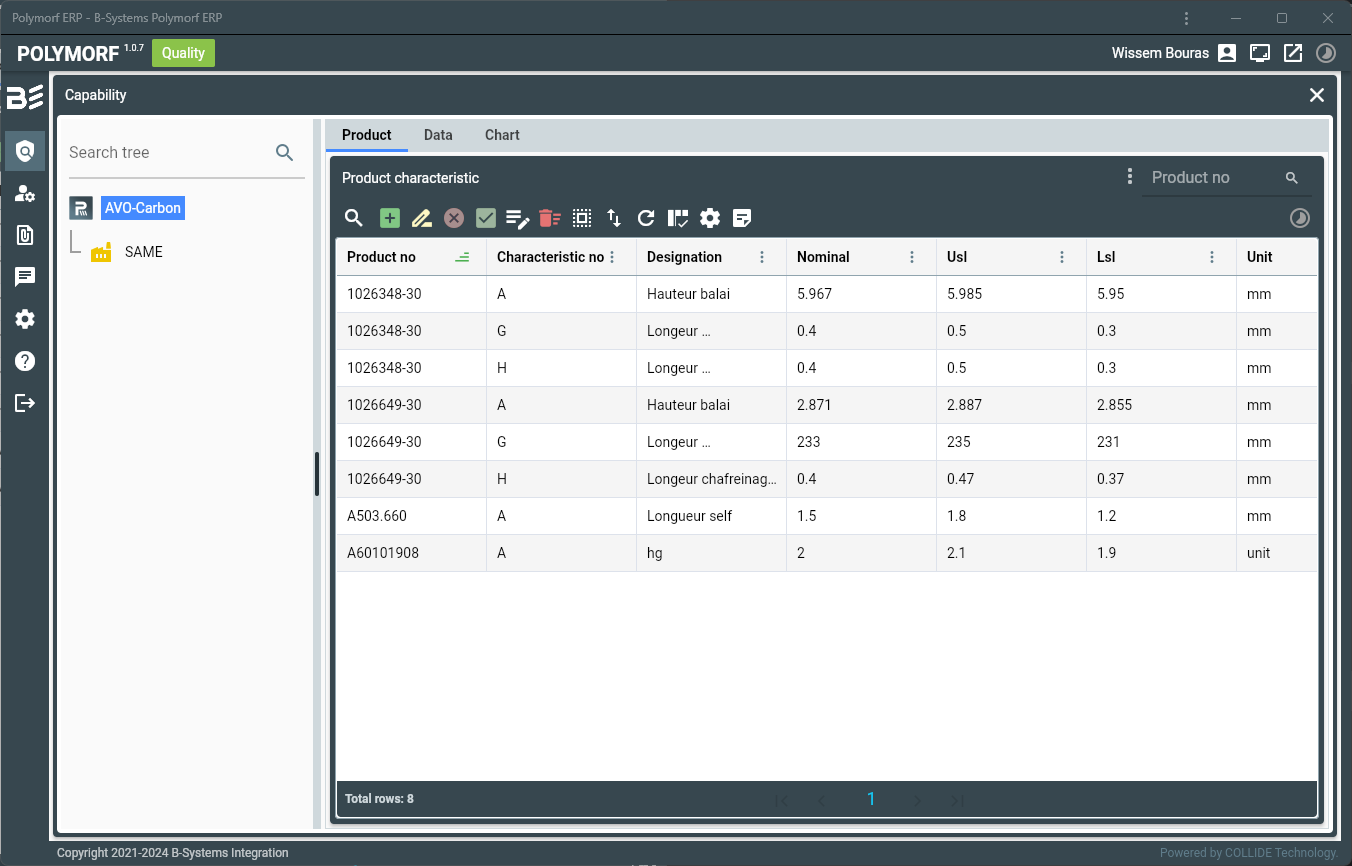This screenshot has width=1352, height=866.
Task: Select the SAME node in the tree
Action: 143,252
